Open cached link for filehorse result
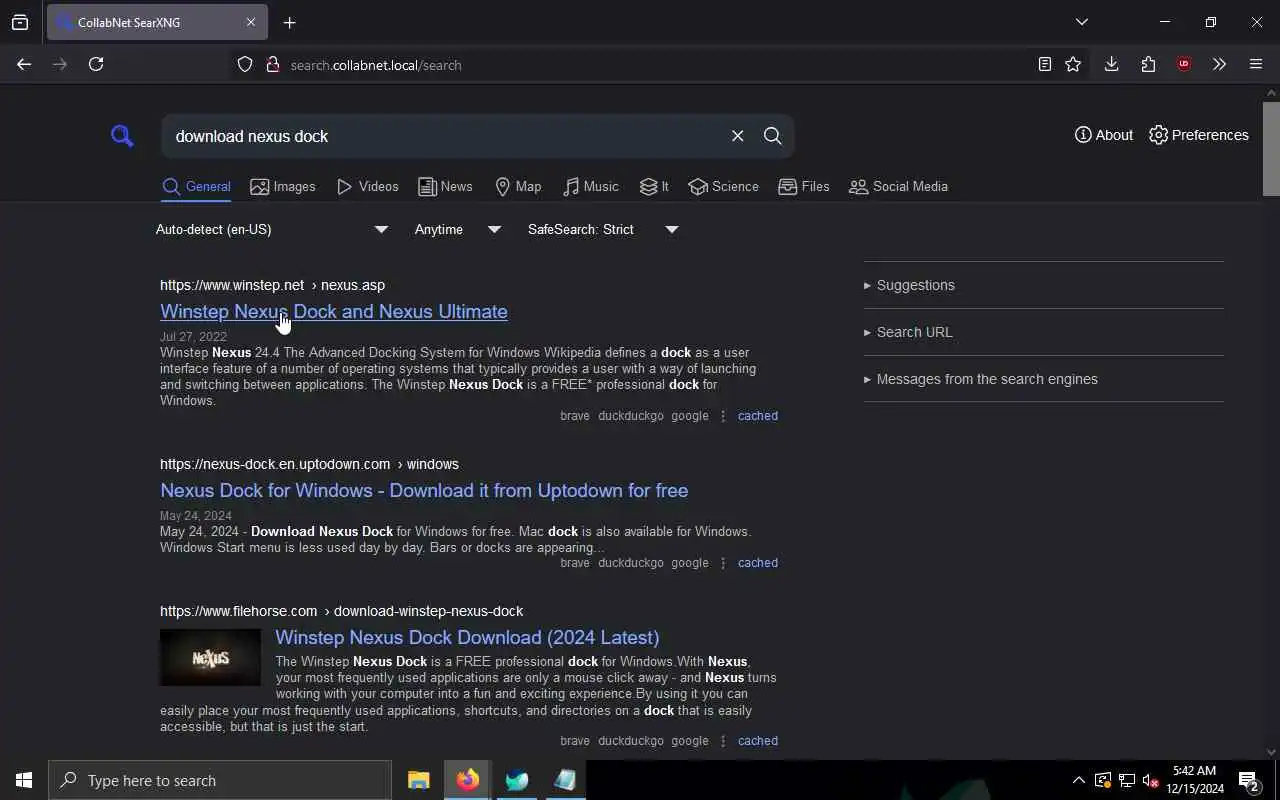The image size is (1280, 800). point(757,741)
